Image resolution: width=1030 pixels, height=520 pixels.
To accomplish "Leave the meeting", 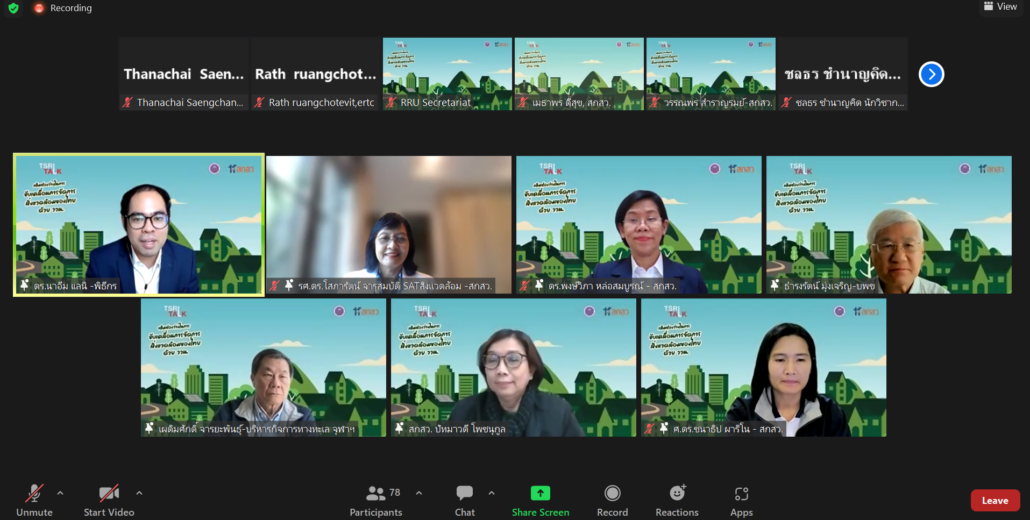I will pyautogui.click(x=994, y=500).
